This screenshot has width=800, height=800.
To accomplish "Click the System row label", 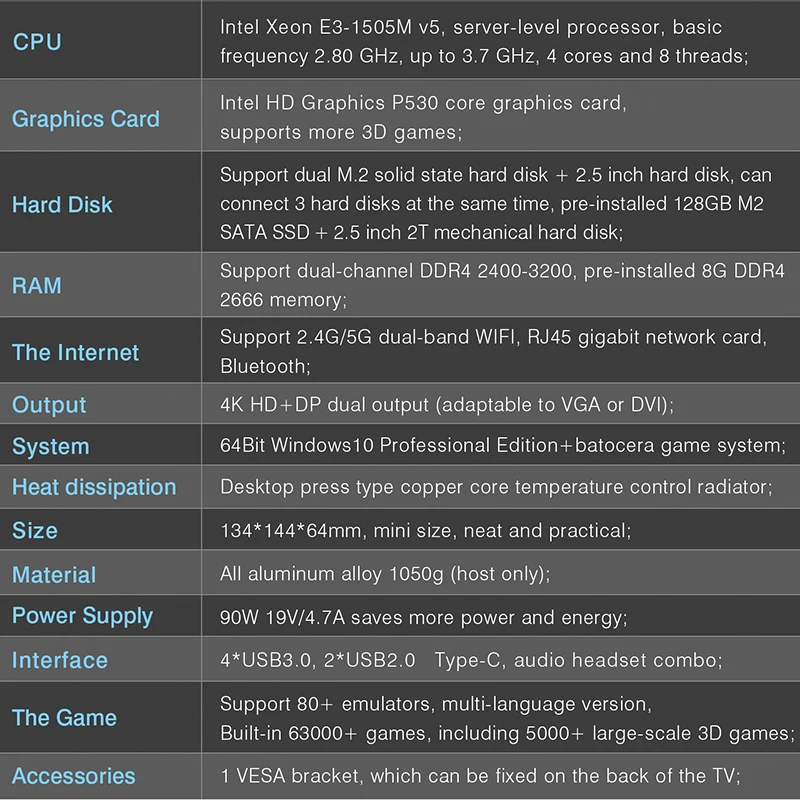I will coord(51,446).
